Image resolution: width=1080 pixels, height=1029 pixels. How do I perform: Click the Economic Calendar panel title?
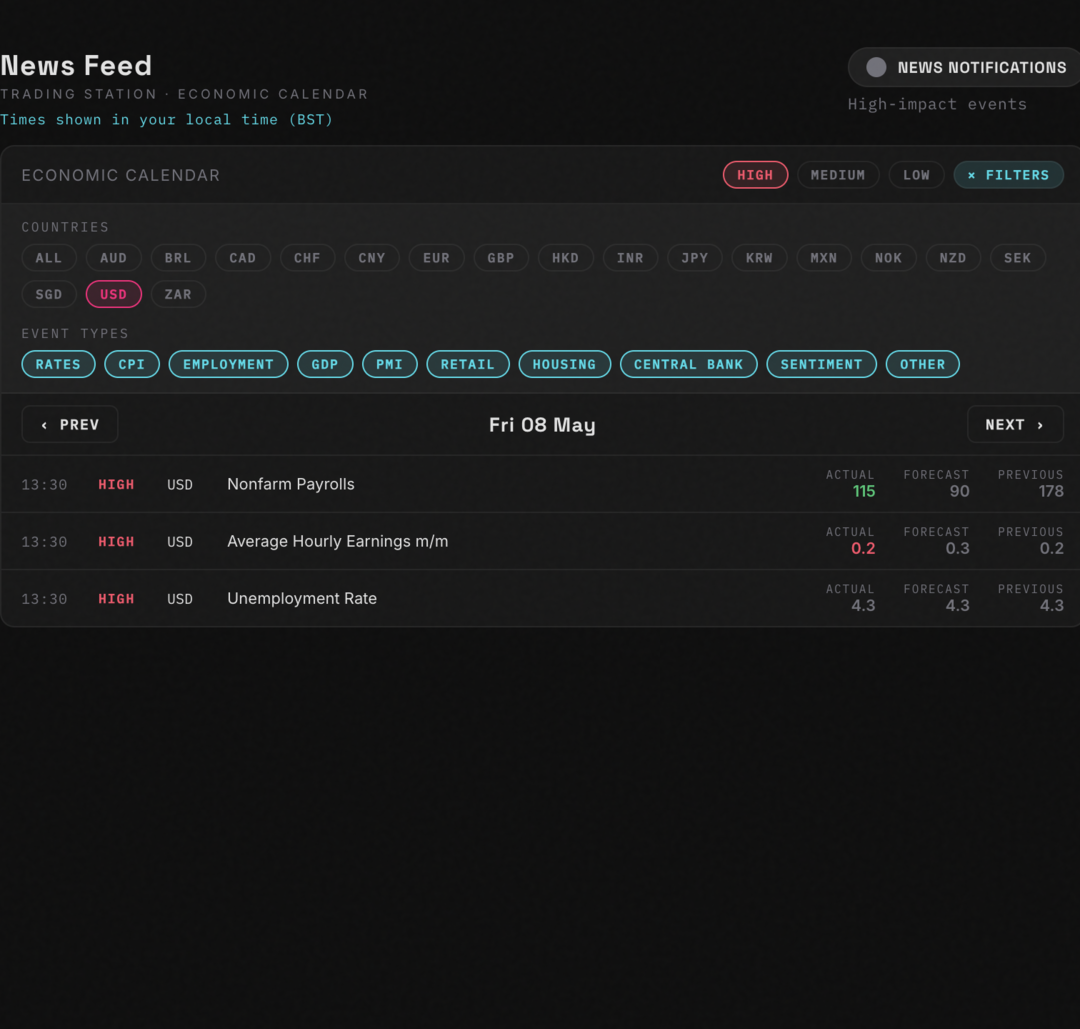click(121, 175)
